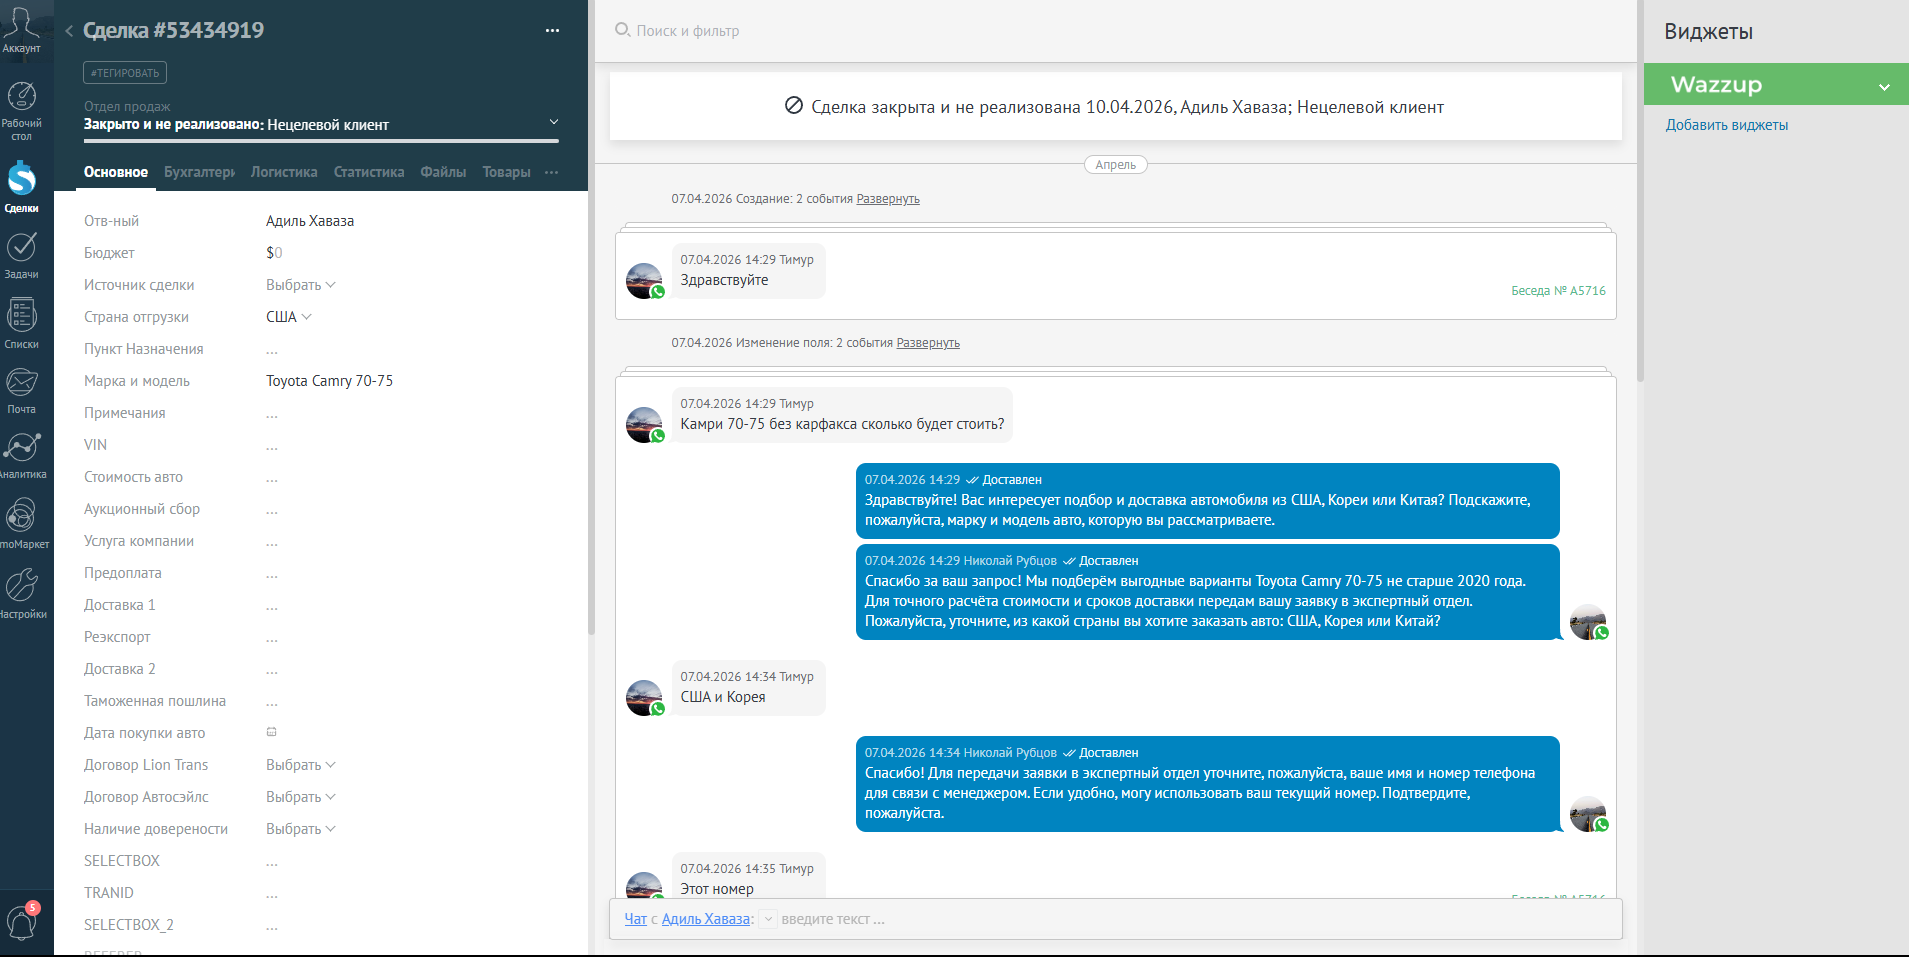Viewport: 1909px width, 957px height.
Task: Switch to Логистика tab
Action: tap(284, 172)
